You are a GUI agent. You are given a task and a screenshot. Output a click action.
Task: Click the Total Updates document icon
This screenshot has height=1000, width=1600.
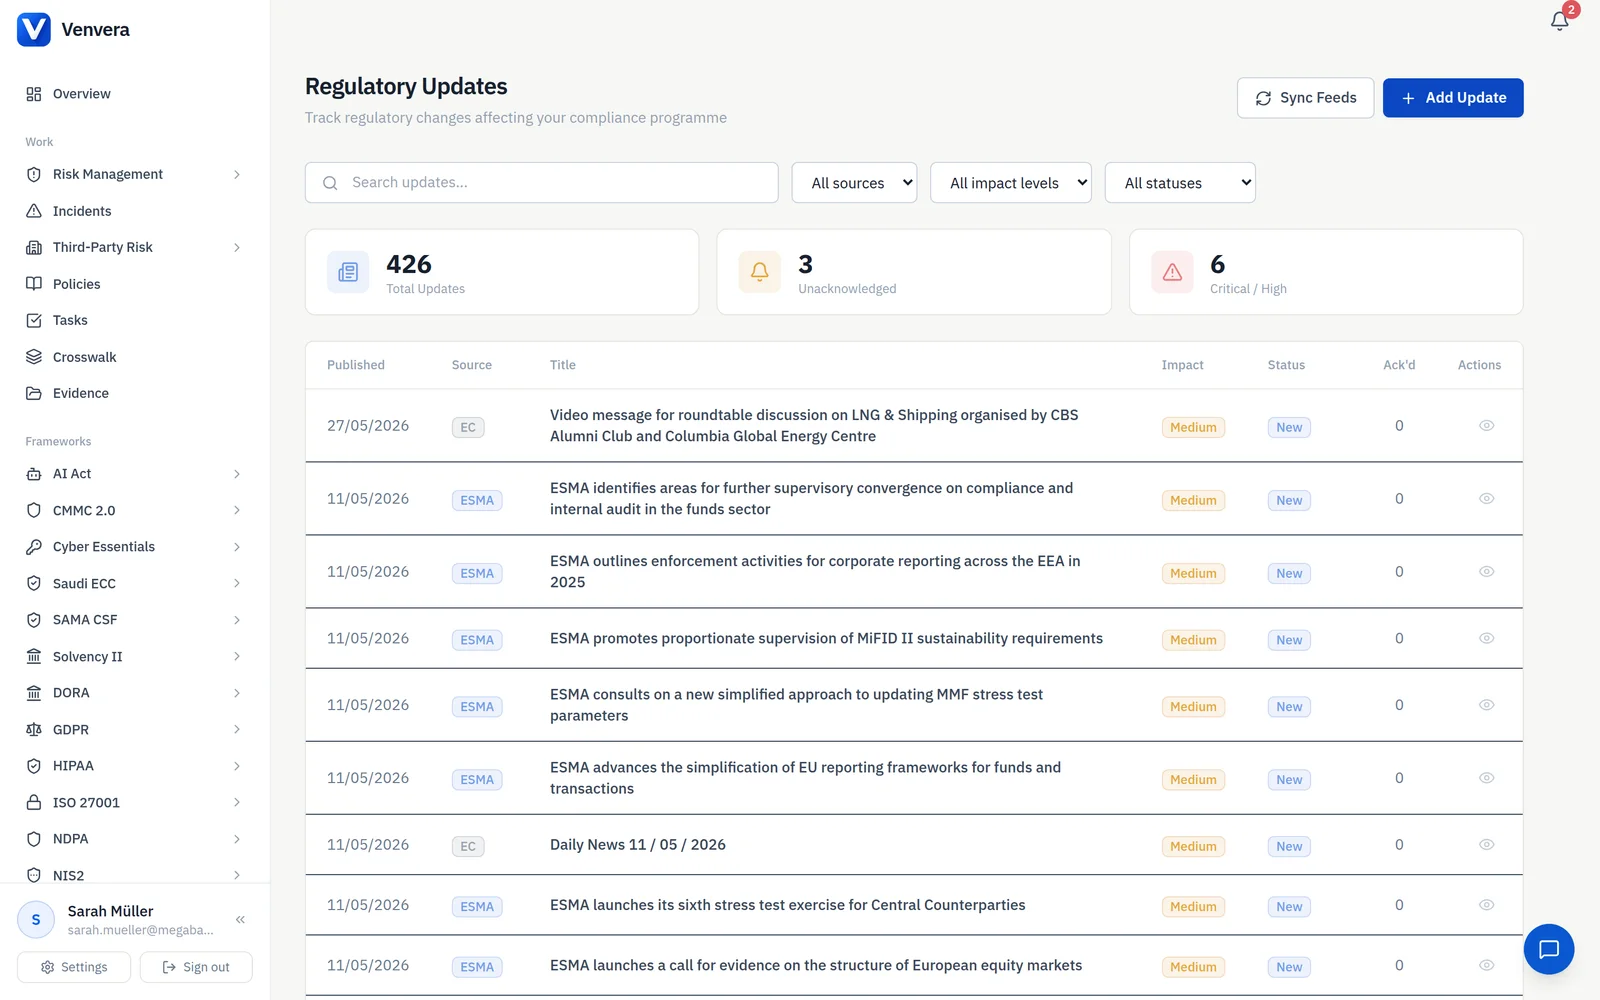[x=348, y=272]
